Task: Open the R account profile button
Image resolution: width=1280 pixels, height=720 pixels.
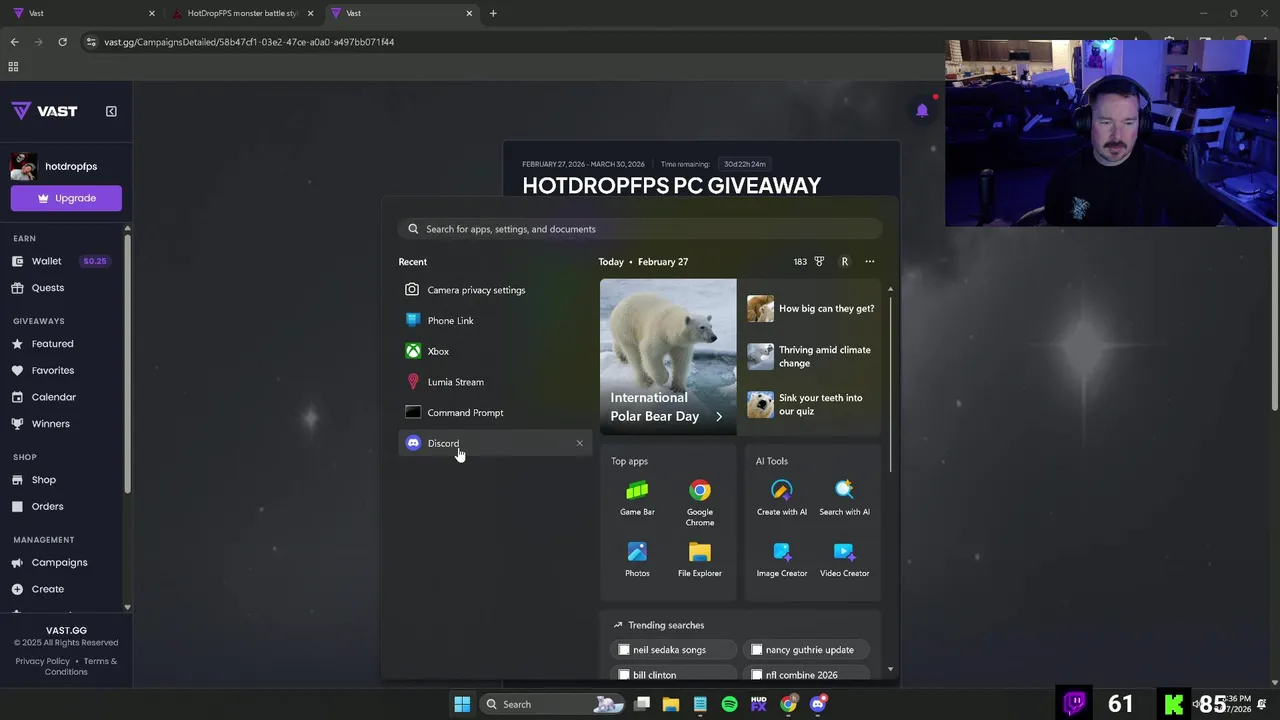Action: tap(844, 261)
